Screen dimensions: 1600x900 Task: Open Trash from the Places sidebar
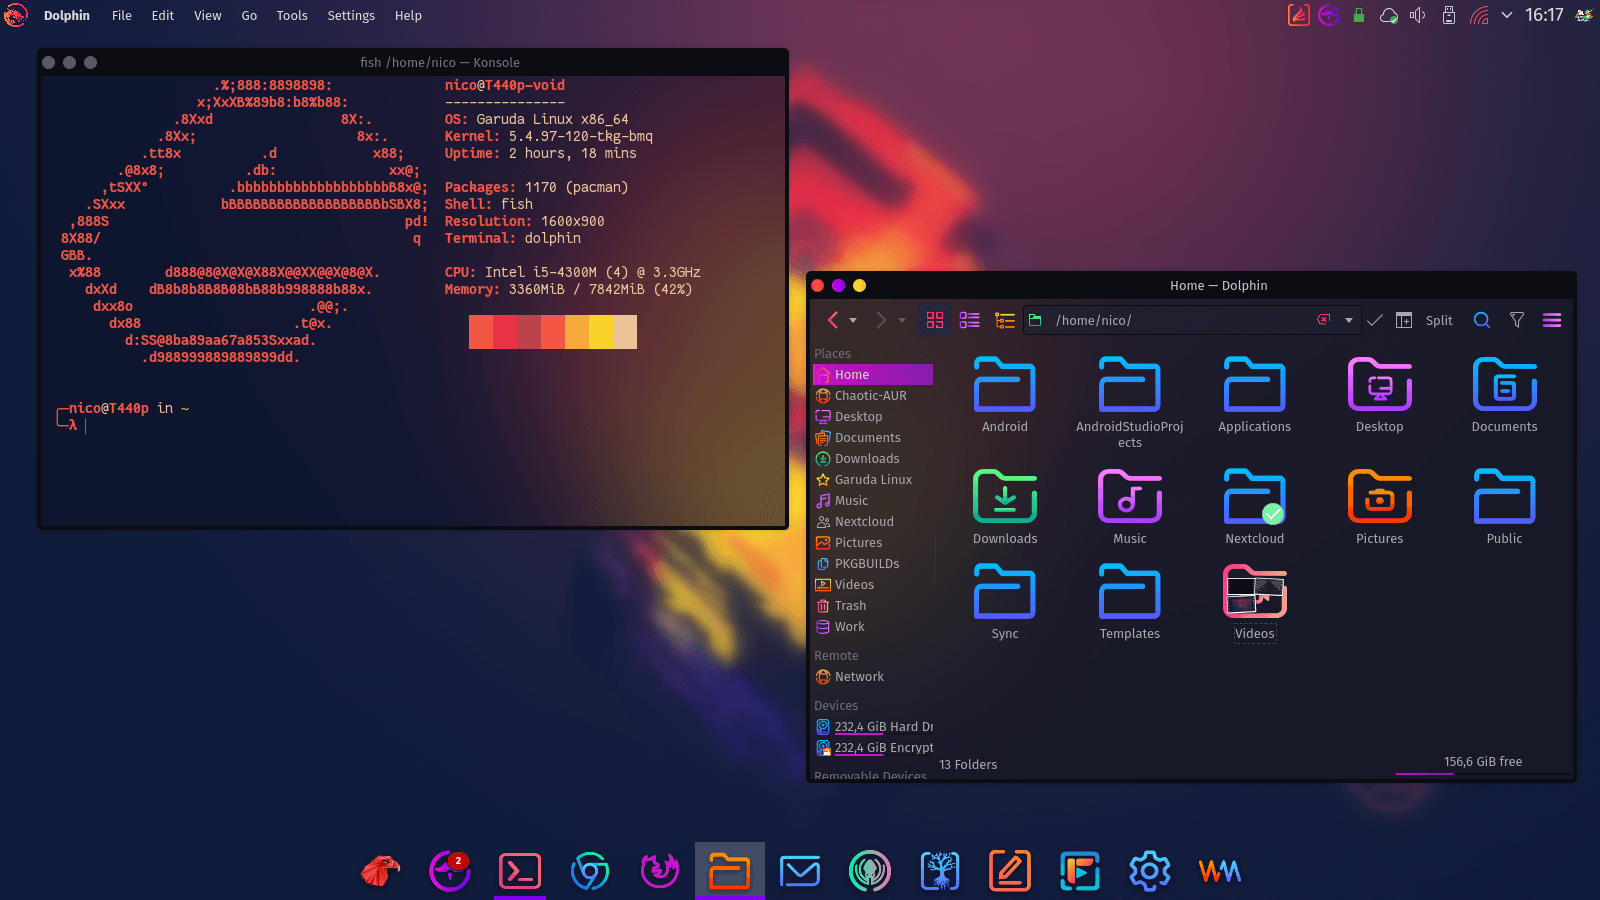[850, 605]
